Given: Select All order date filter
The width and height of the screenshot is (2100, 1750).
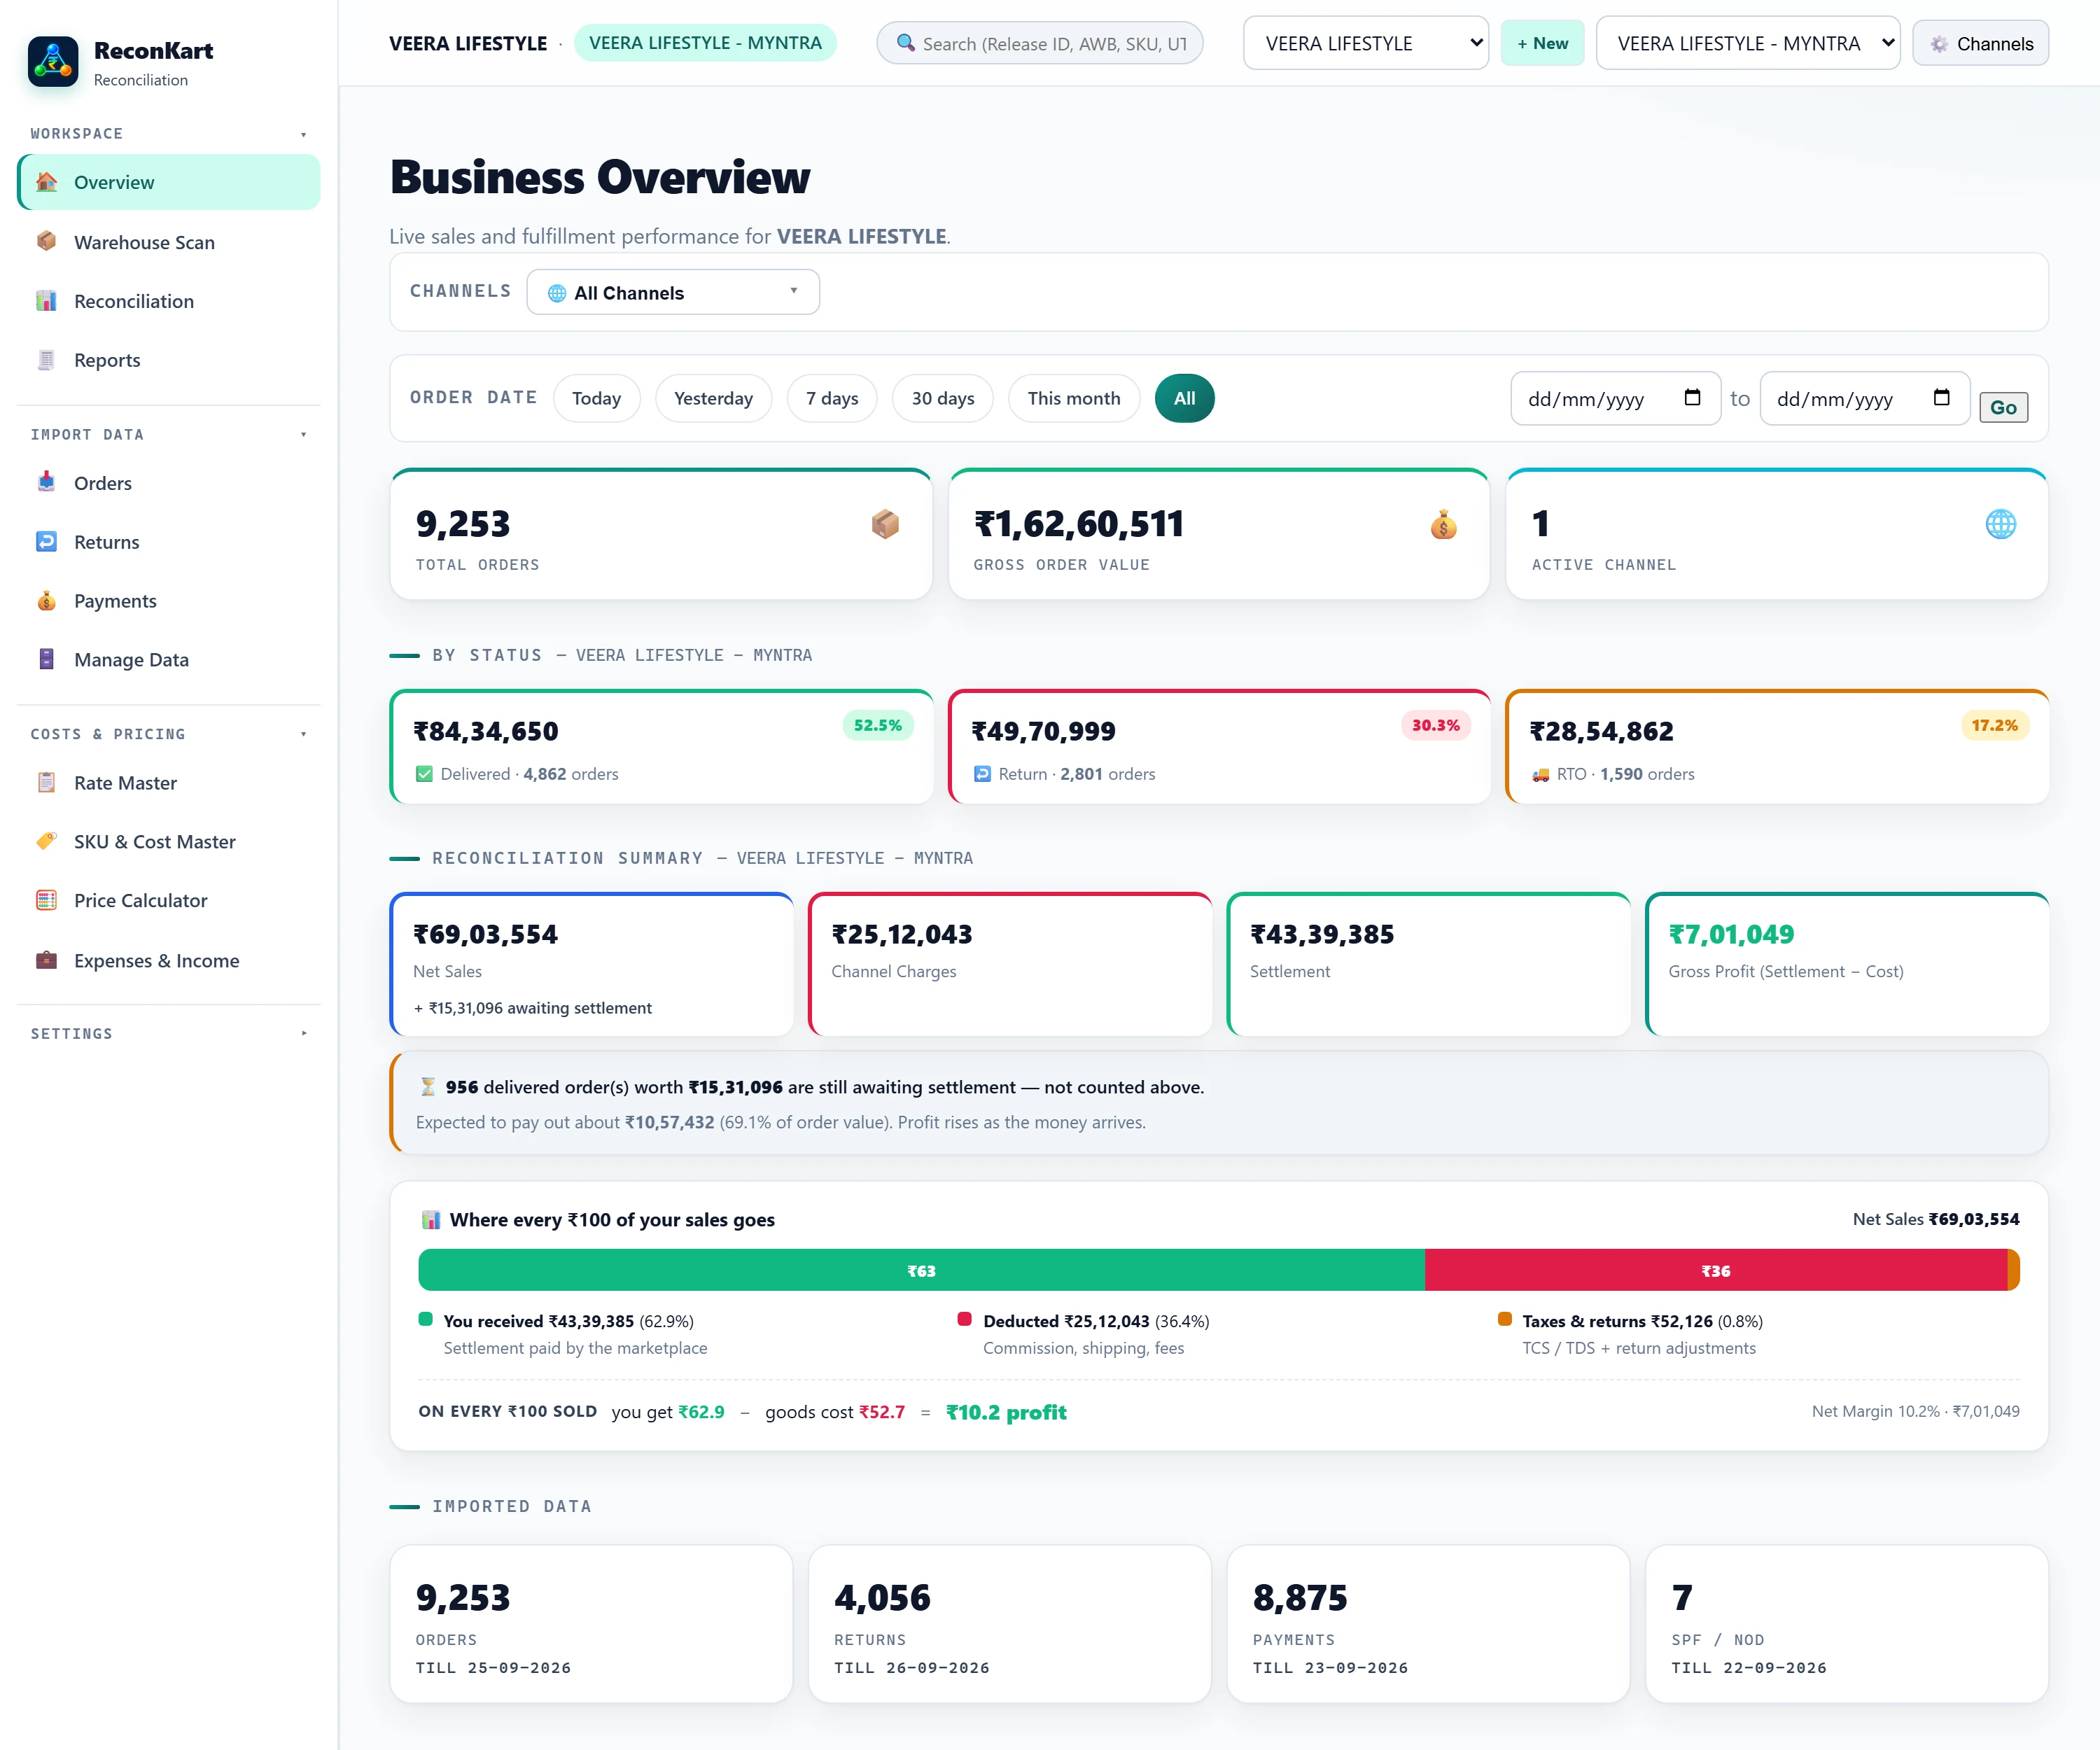Looking at the screenshot, I should 1184,398.
